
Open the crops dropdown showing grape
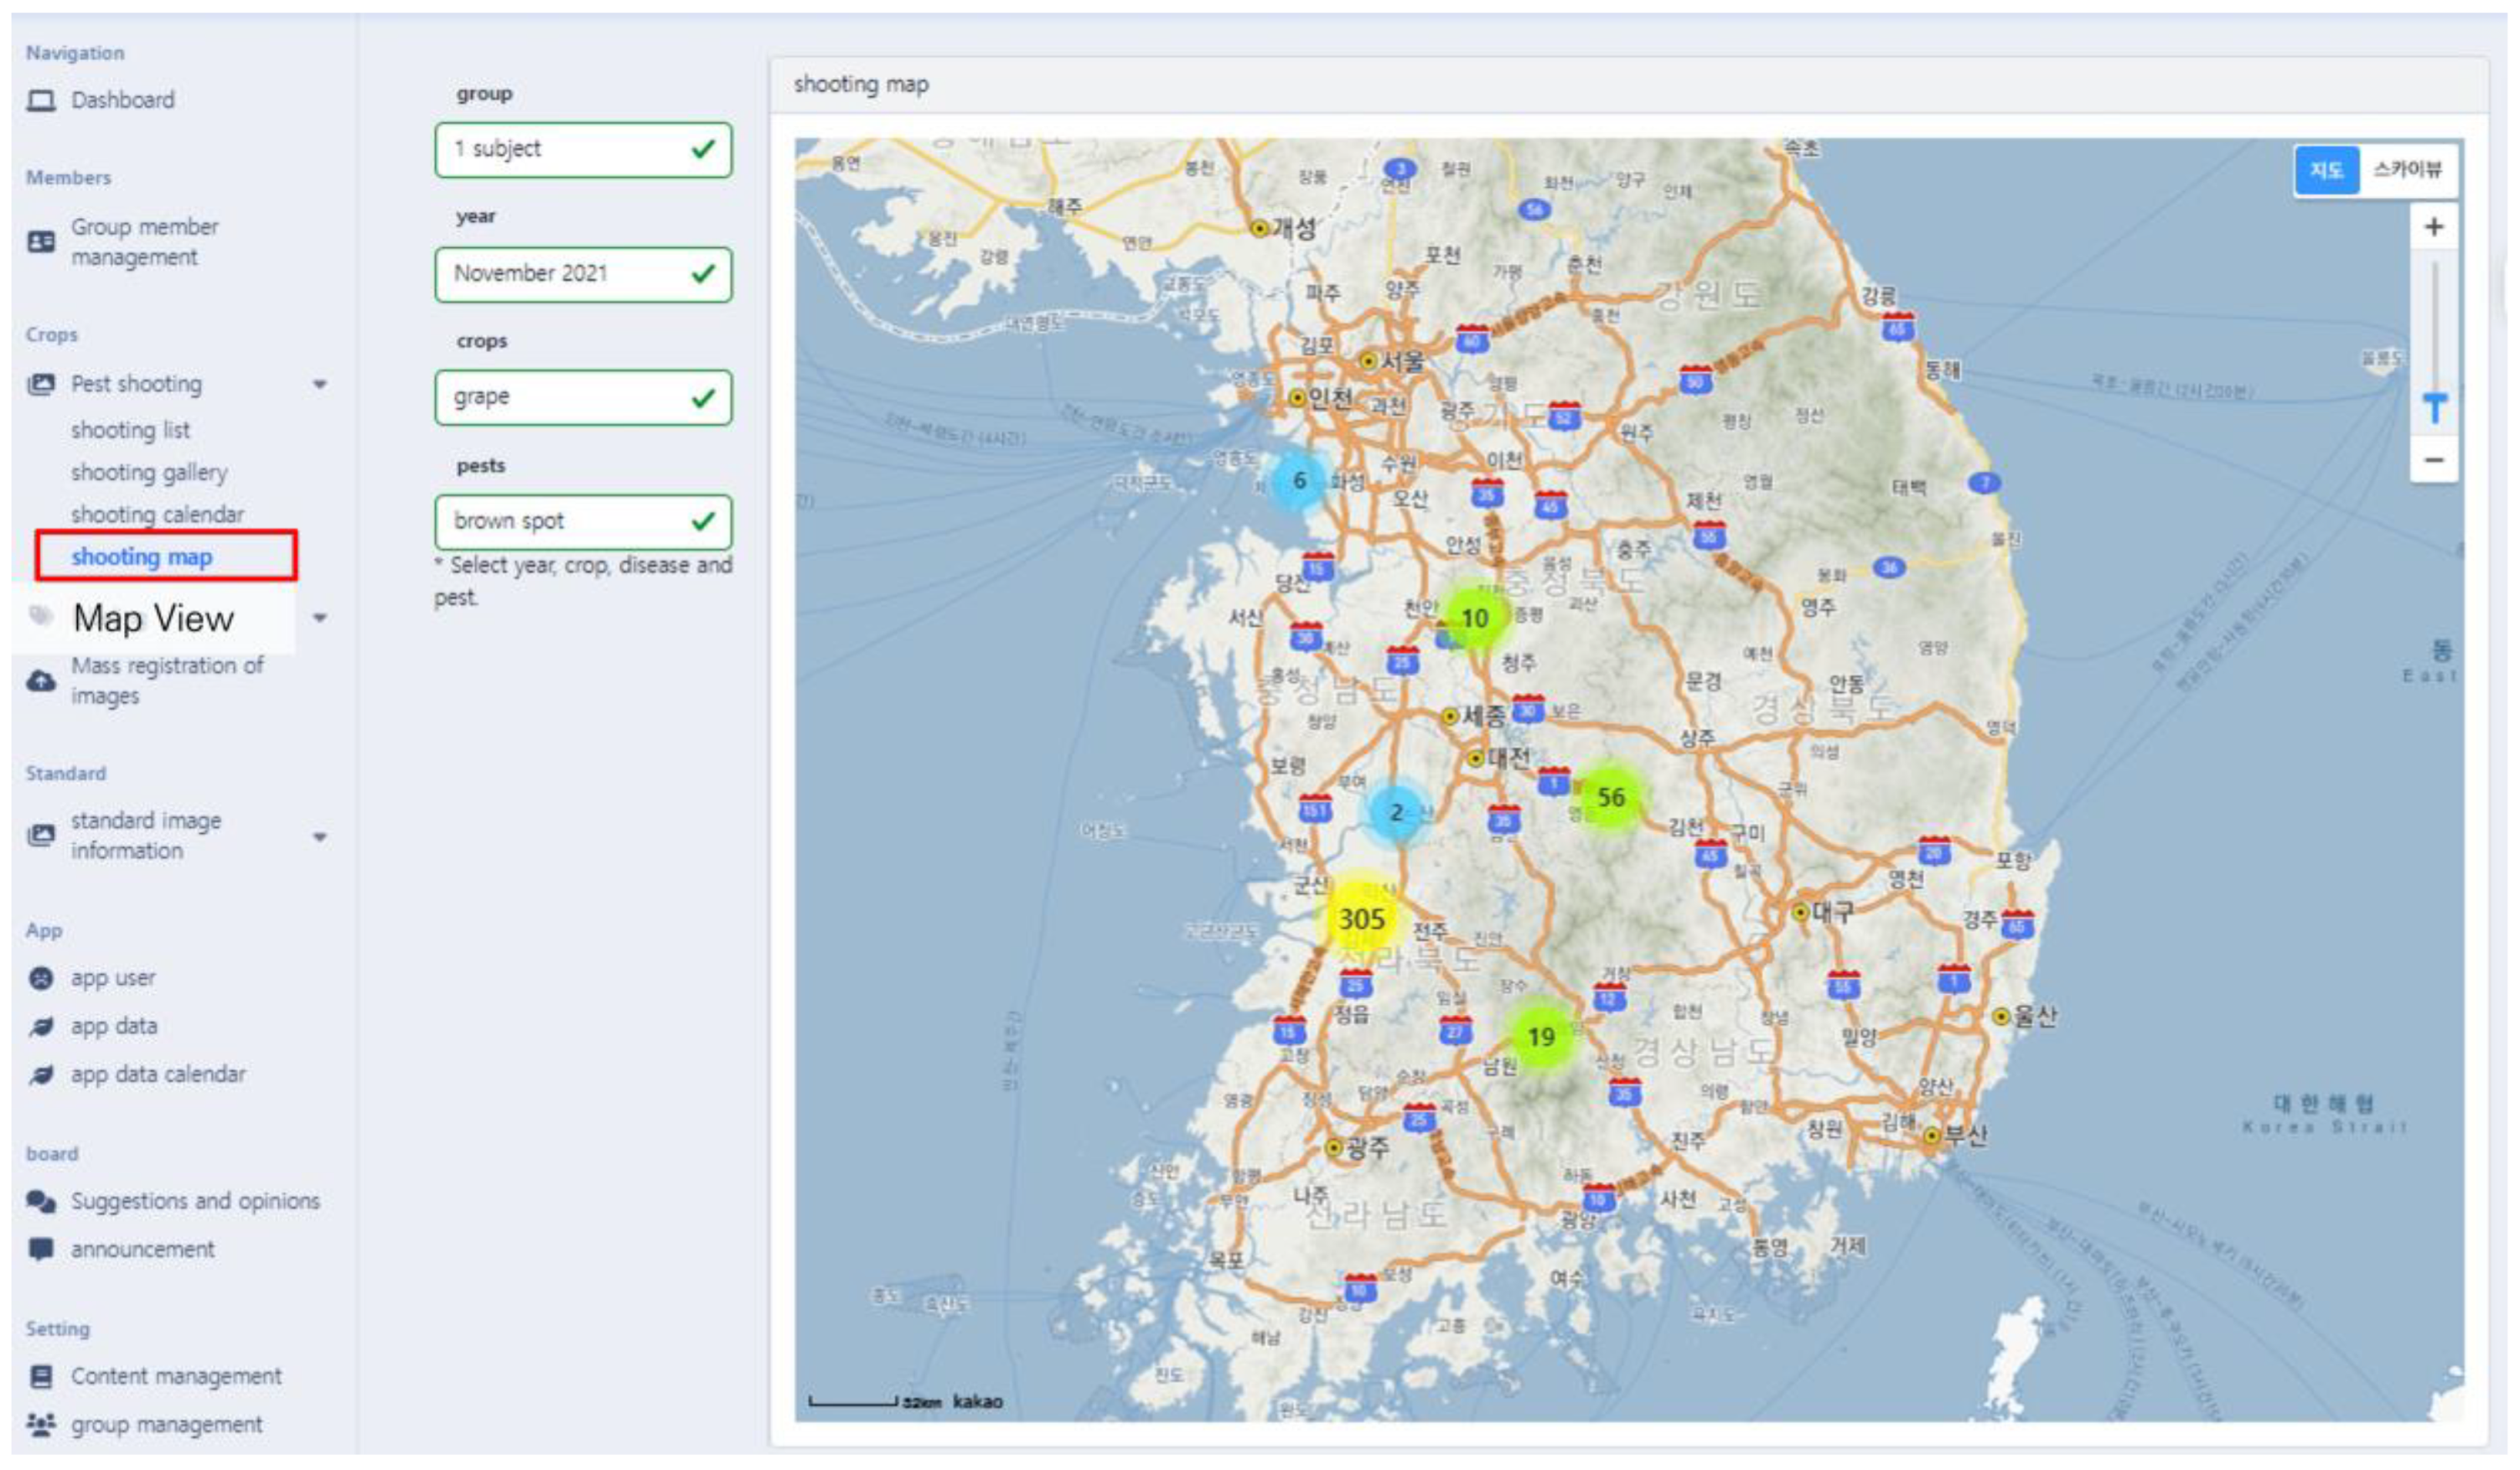pos(583,398)
